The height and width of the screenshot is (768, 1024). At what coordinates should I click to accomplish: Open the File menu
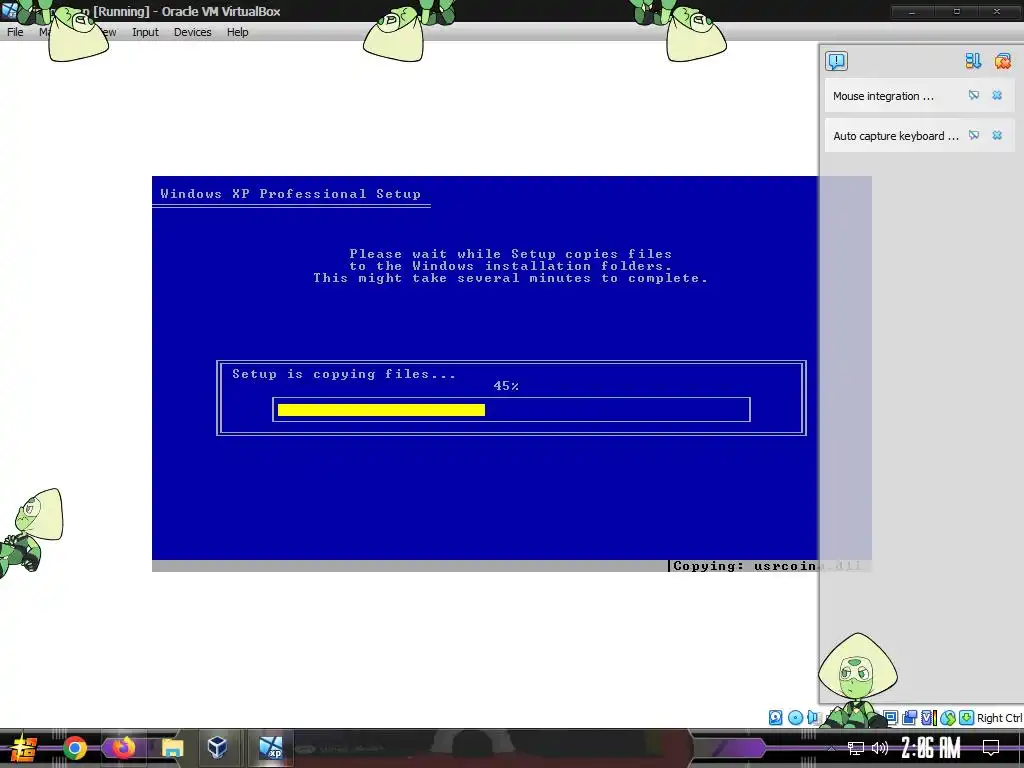coord(15,32)
